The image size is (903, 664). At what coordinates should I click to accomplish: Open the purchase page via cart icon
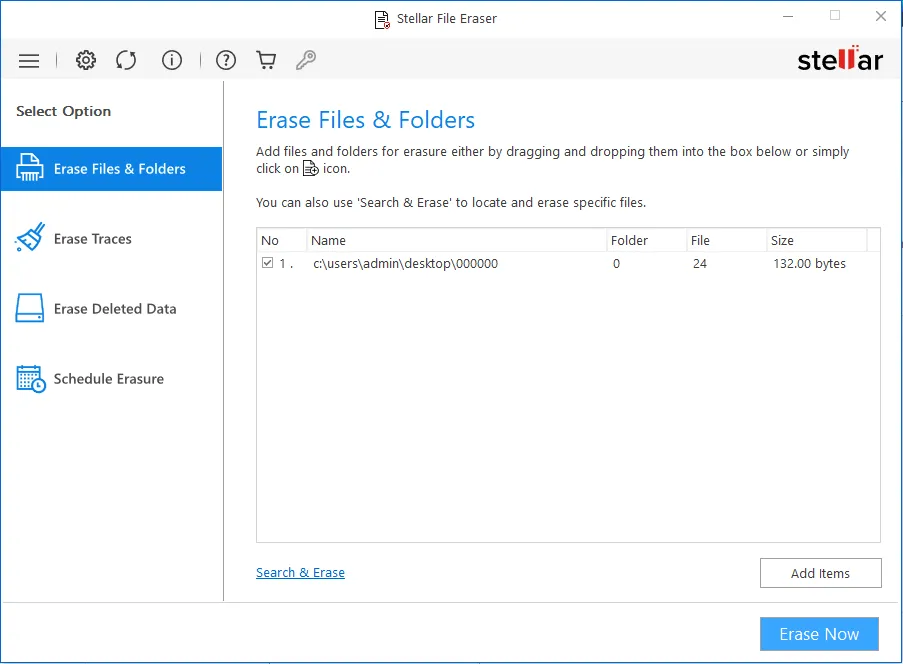click(x=266, y=60)
